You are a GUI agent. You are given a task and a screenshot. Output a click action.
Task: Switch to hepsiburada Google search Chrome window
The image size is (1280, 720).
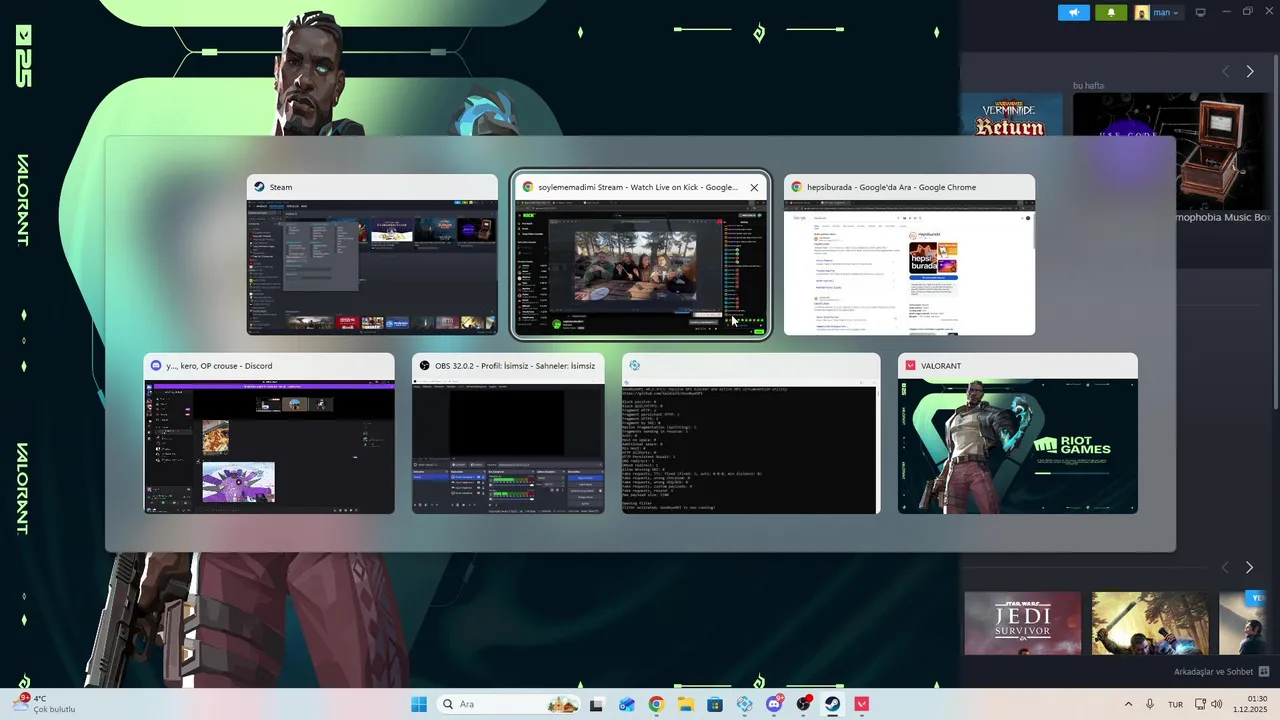pos(909,255)
